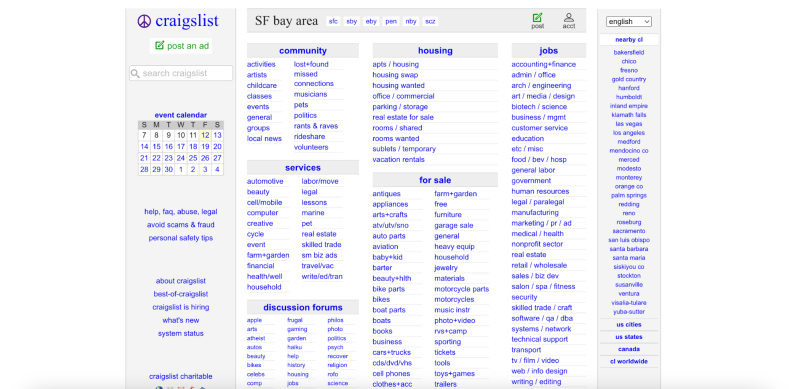This screenshot has width=800, height=389.
Task: Click 'personal safety tips' link
Action: point(181,238)
